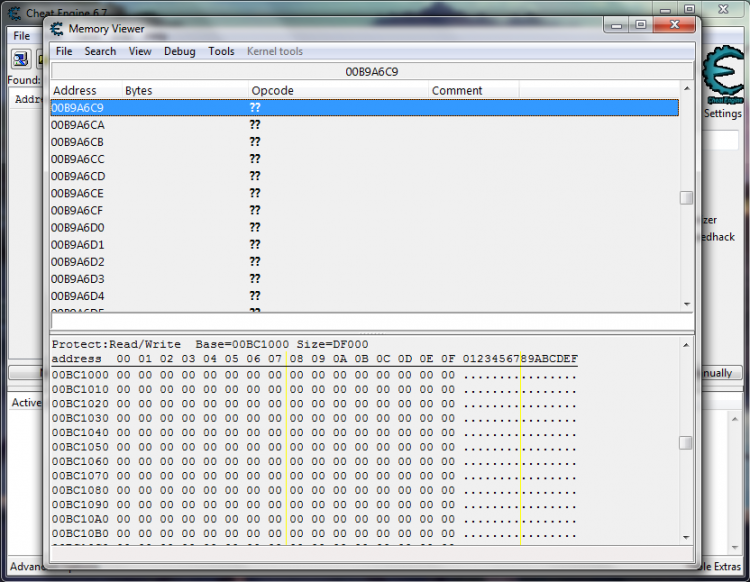Viewport: 750px width, 582px height.
Task: Click scrollbar down arrow in Cheat Engine address list
Action: [x=735, y=548]
